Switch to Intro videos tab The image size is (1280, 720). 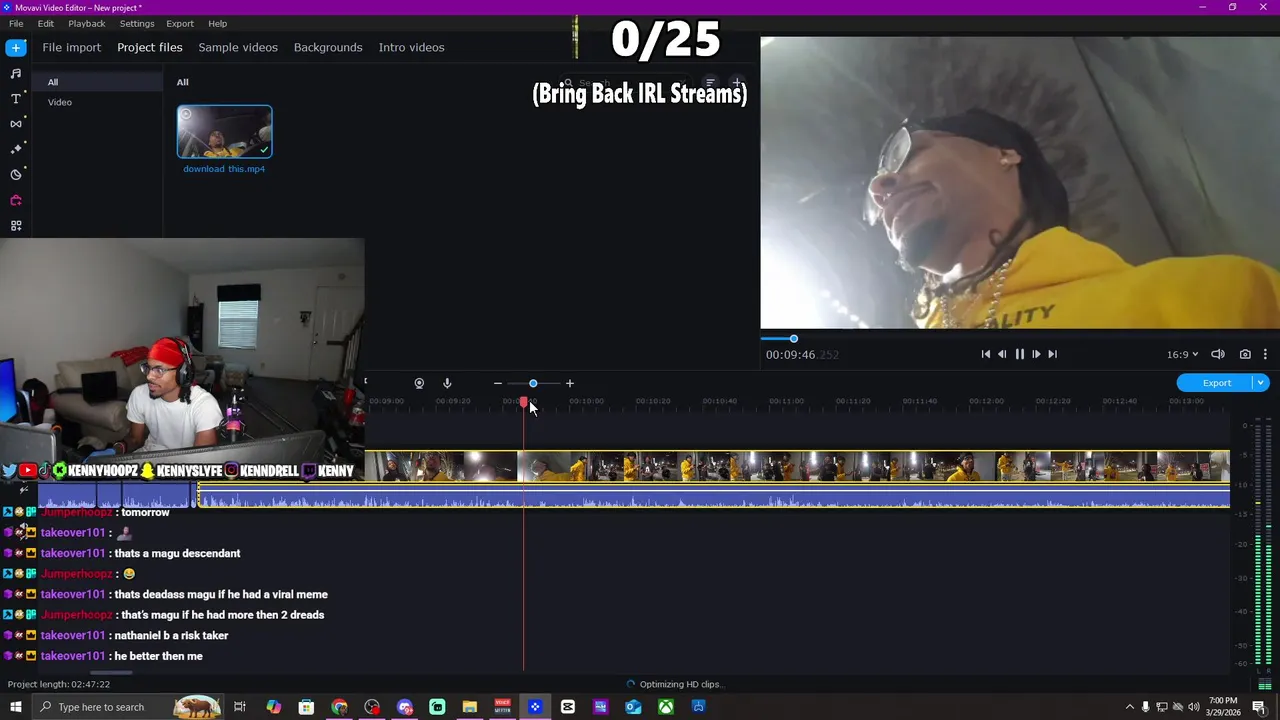[x=411, y=47]
